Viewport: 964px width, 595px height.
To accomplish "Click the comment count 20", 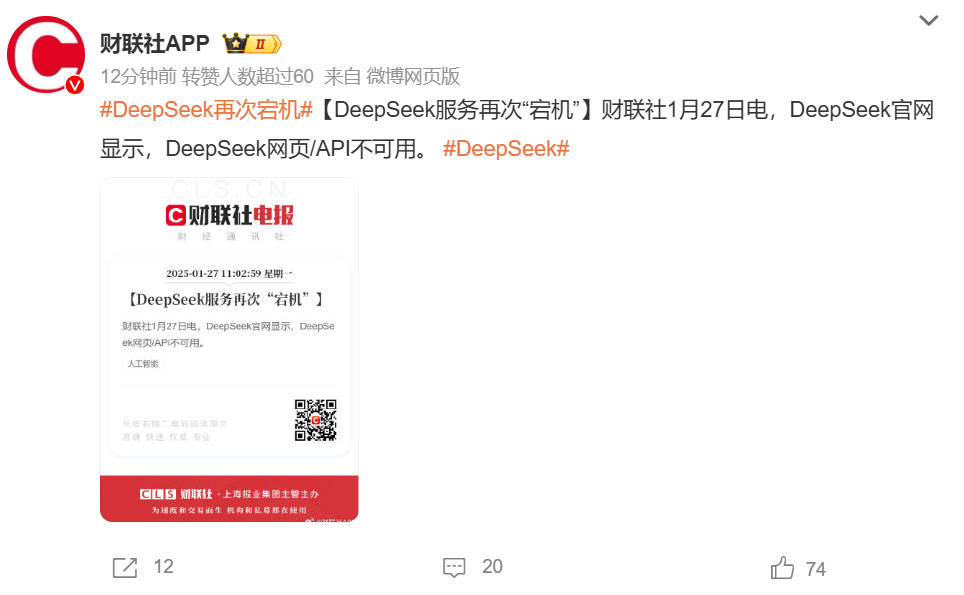I will click(x=492, y=567).
